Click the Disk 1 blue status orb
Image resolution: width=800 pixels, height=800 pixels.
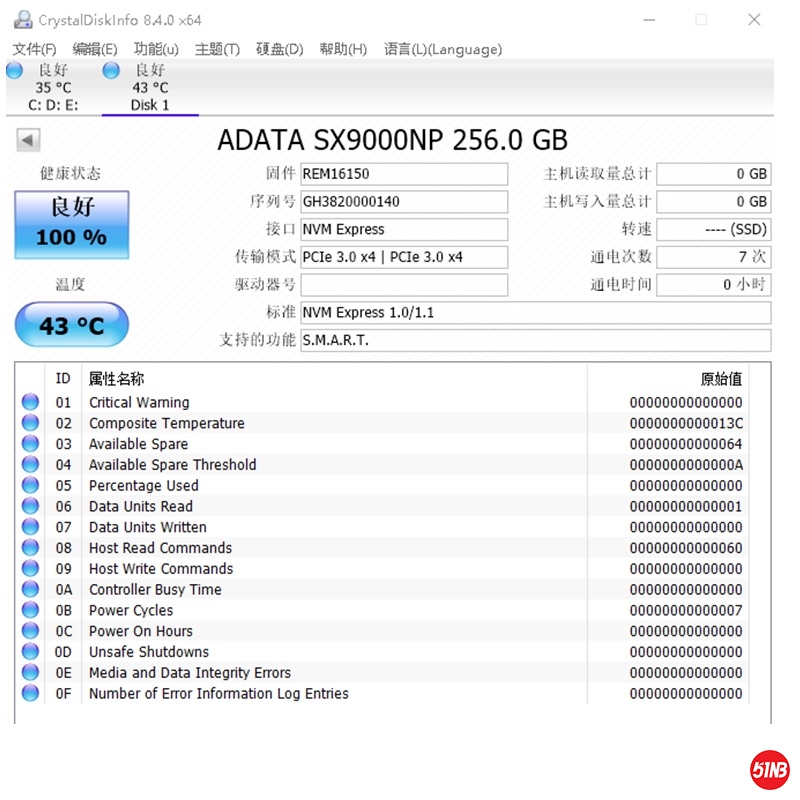click(x=112, y=70)
